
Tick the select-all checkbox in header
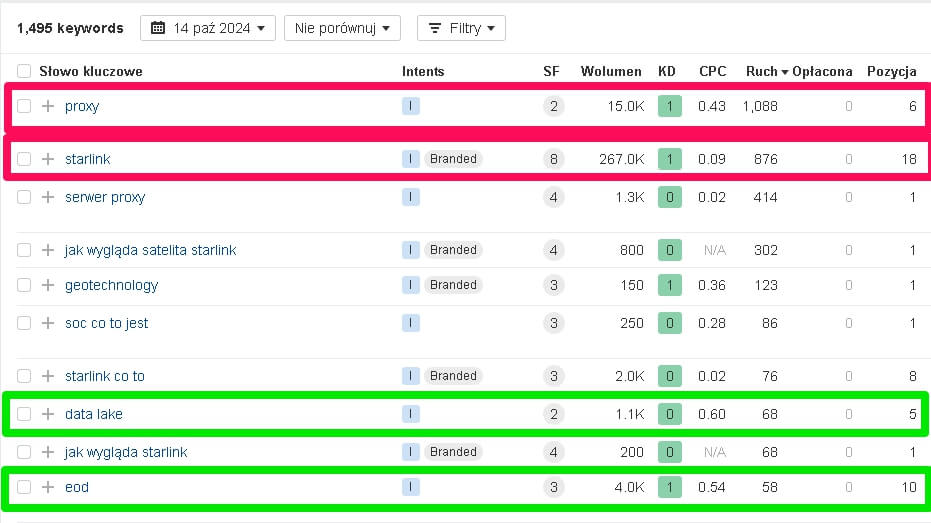[x=24, y=71]
